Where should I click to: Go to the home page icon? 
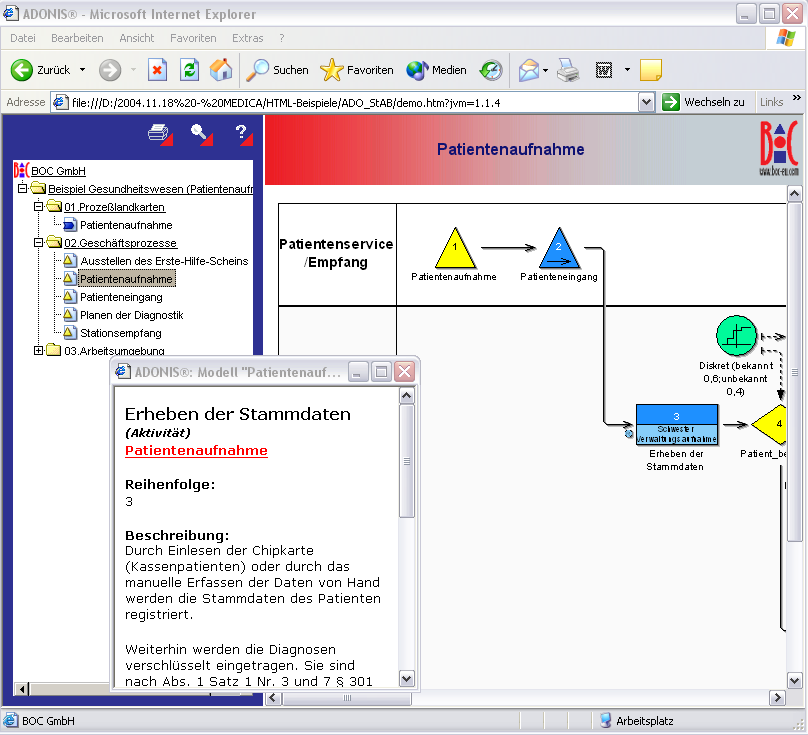[221, 70]
